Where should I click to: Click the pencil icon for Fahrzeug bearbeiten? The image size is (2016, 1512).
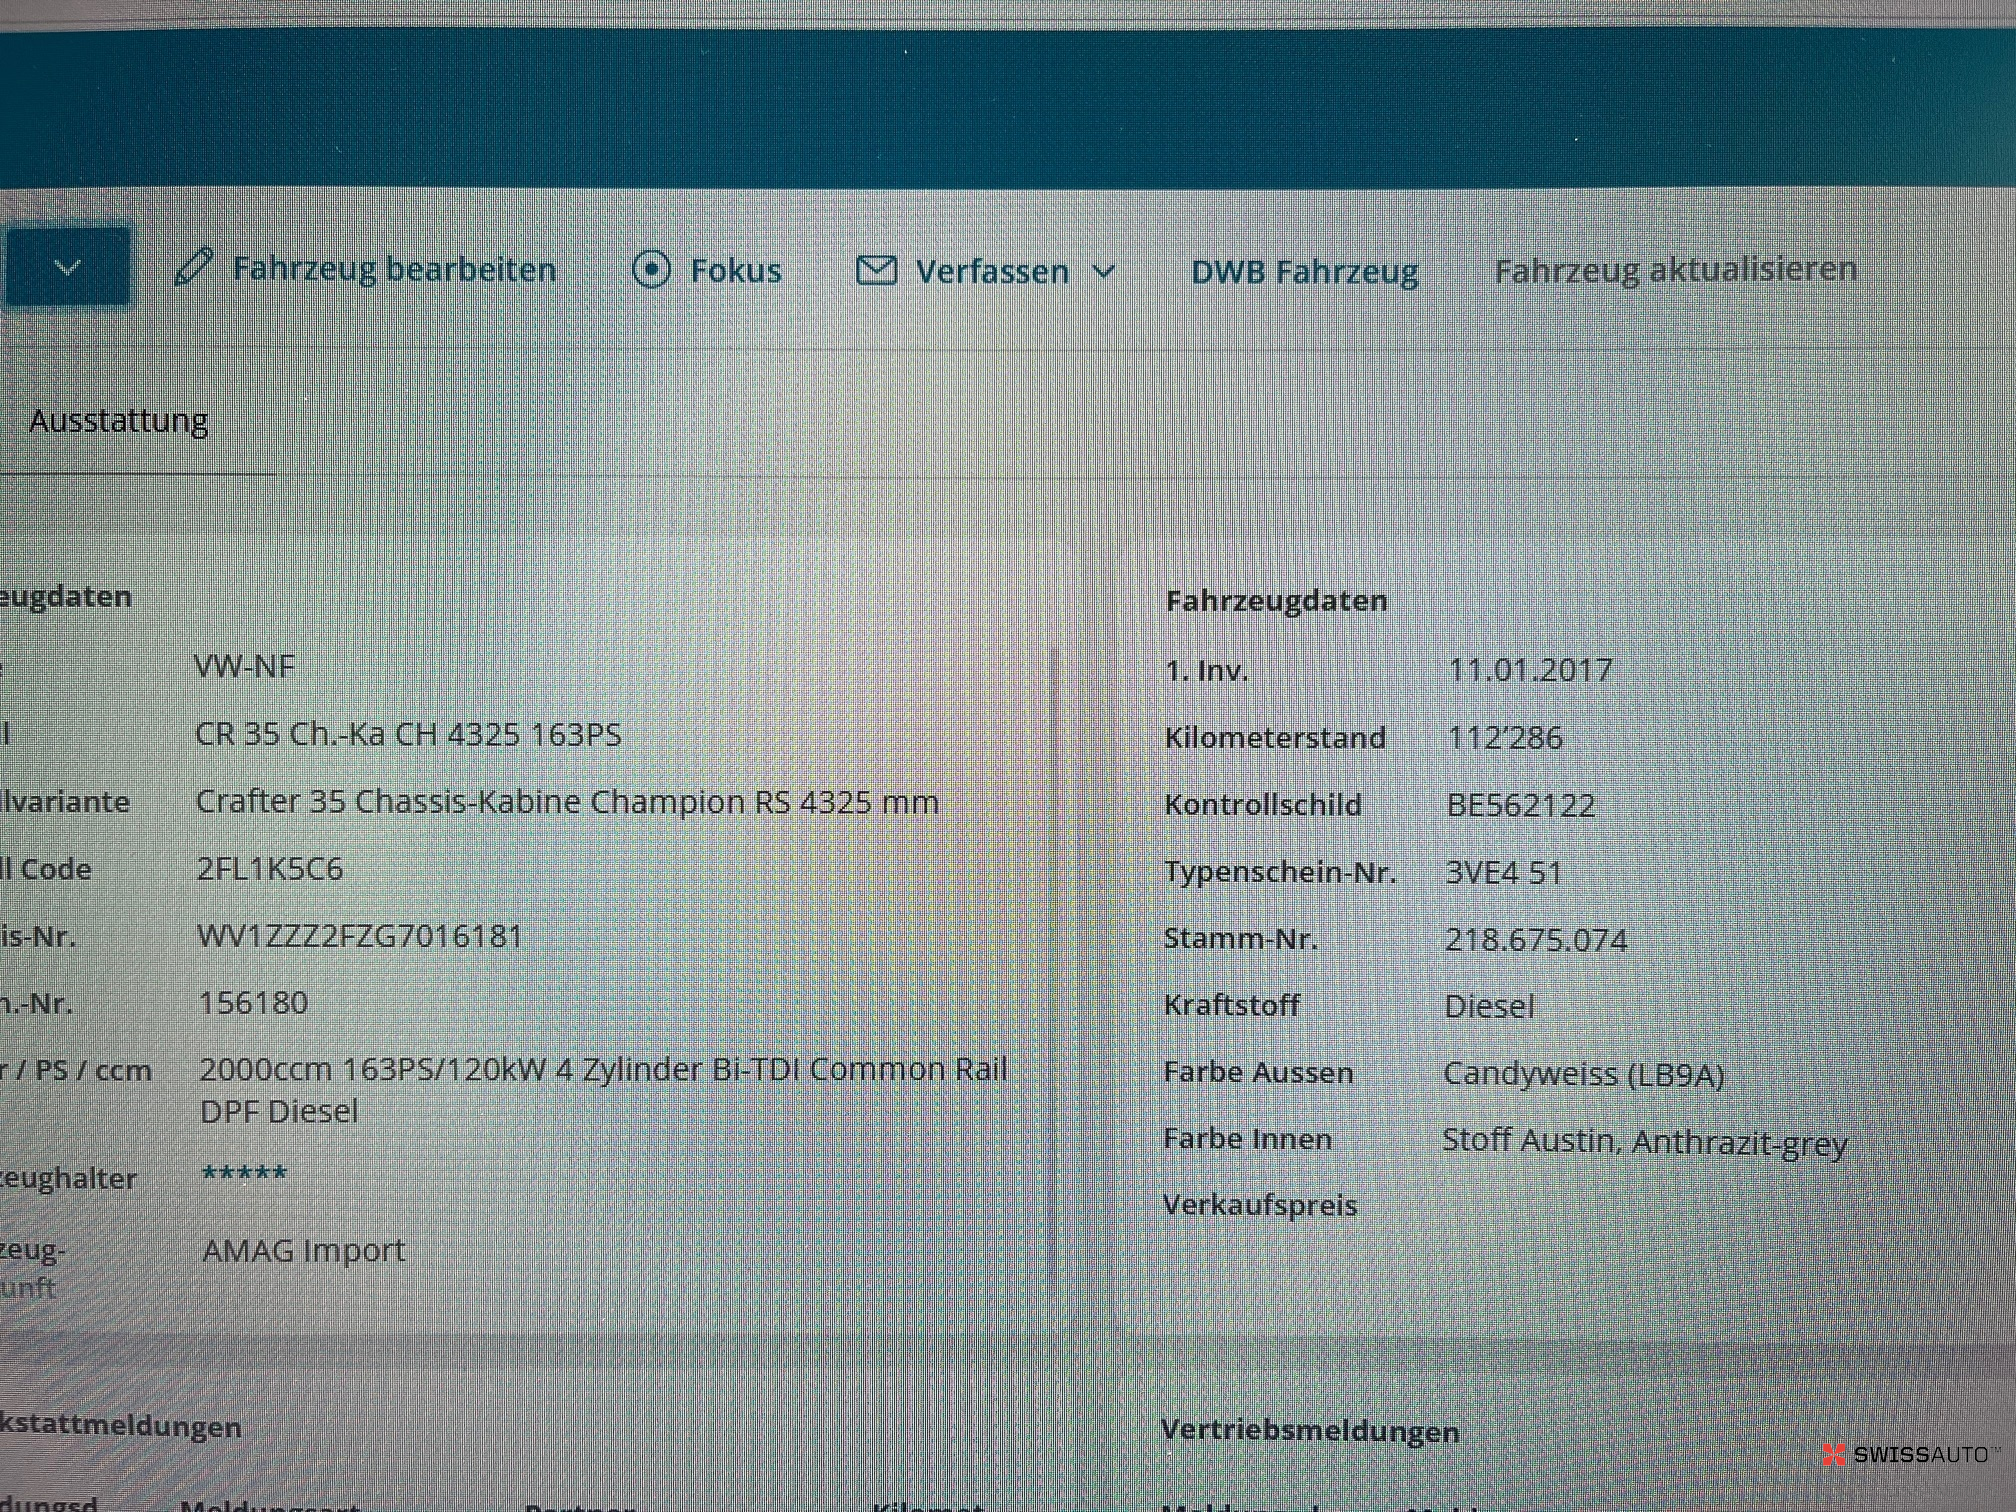pyautogui.click(x=193, y=267)
